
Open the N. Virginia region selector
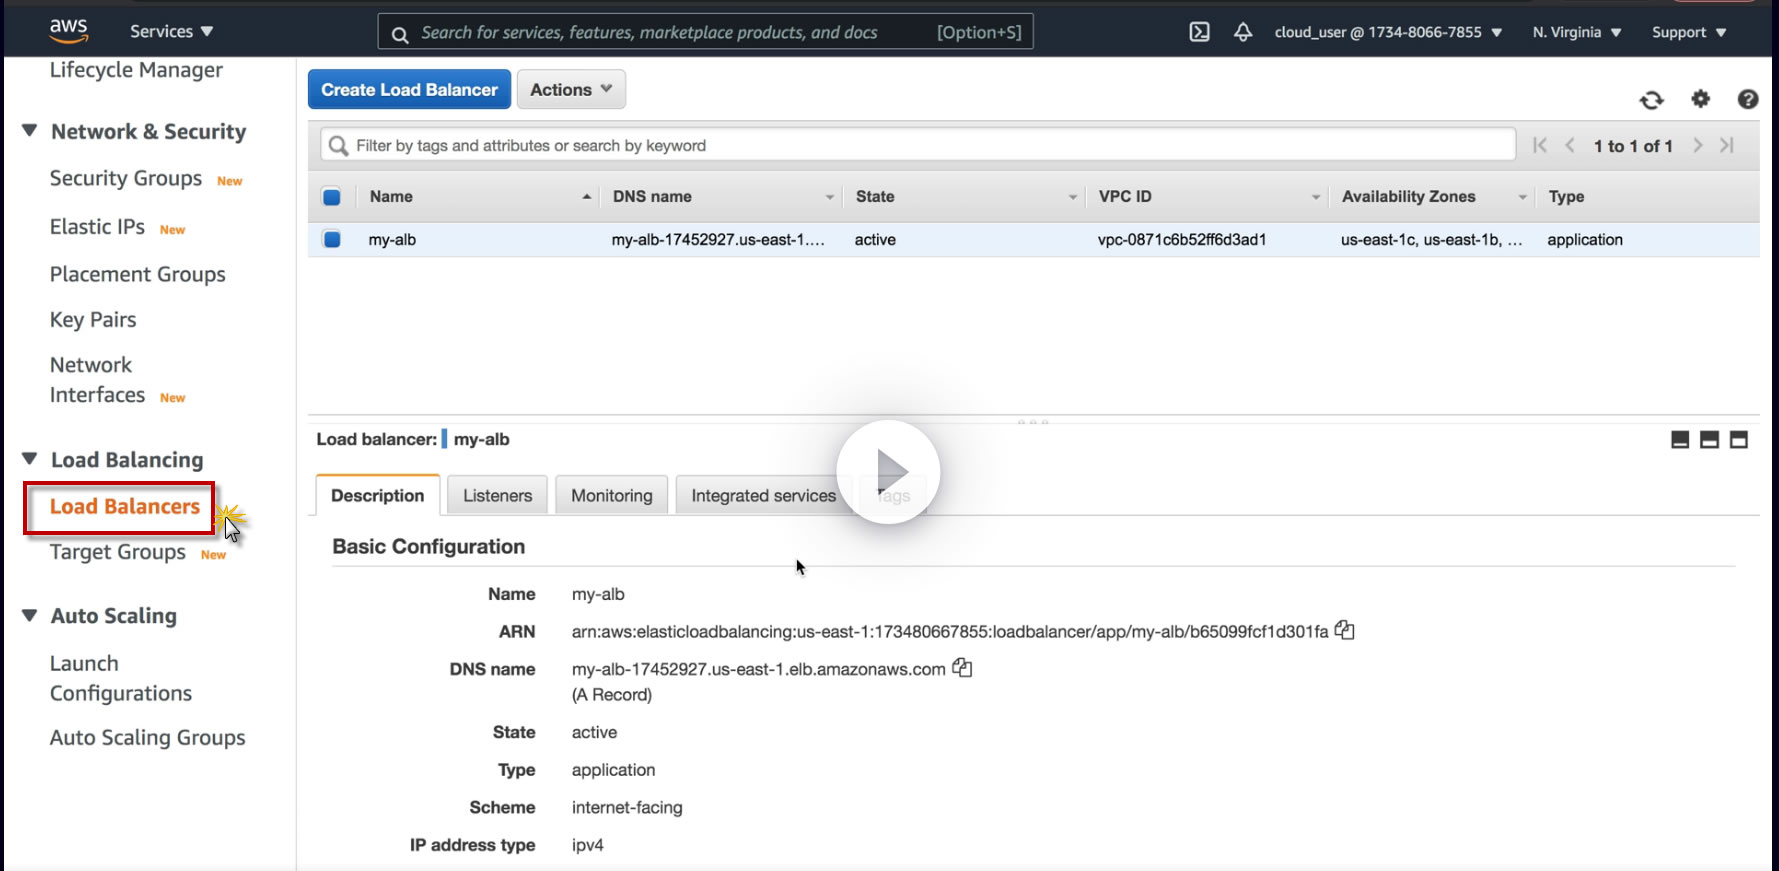click(1577, 32)
